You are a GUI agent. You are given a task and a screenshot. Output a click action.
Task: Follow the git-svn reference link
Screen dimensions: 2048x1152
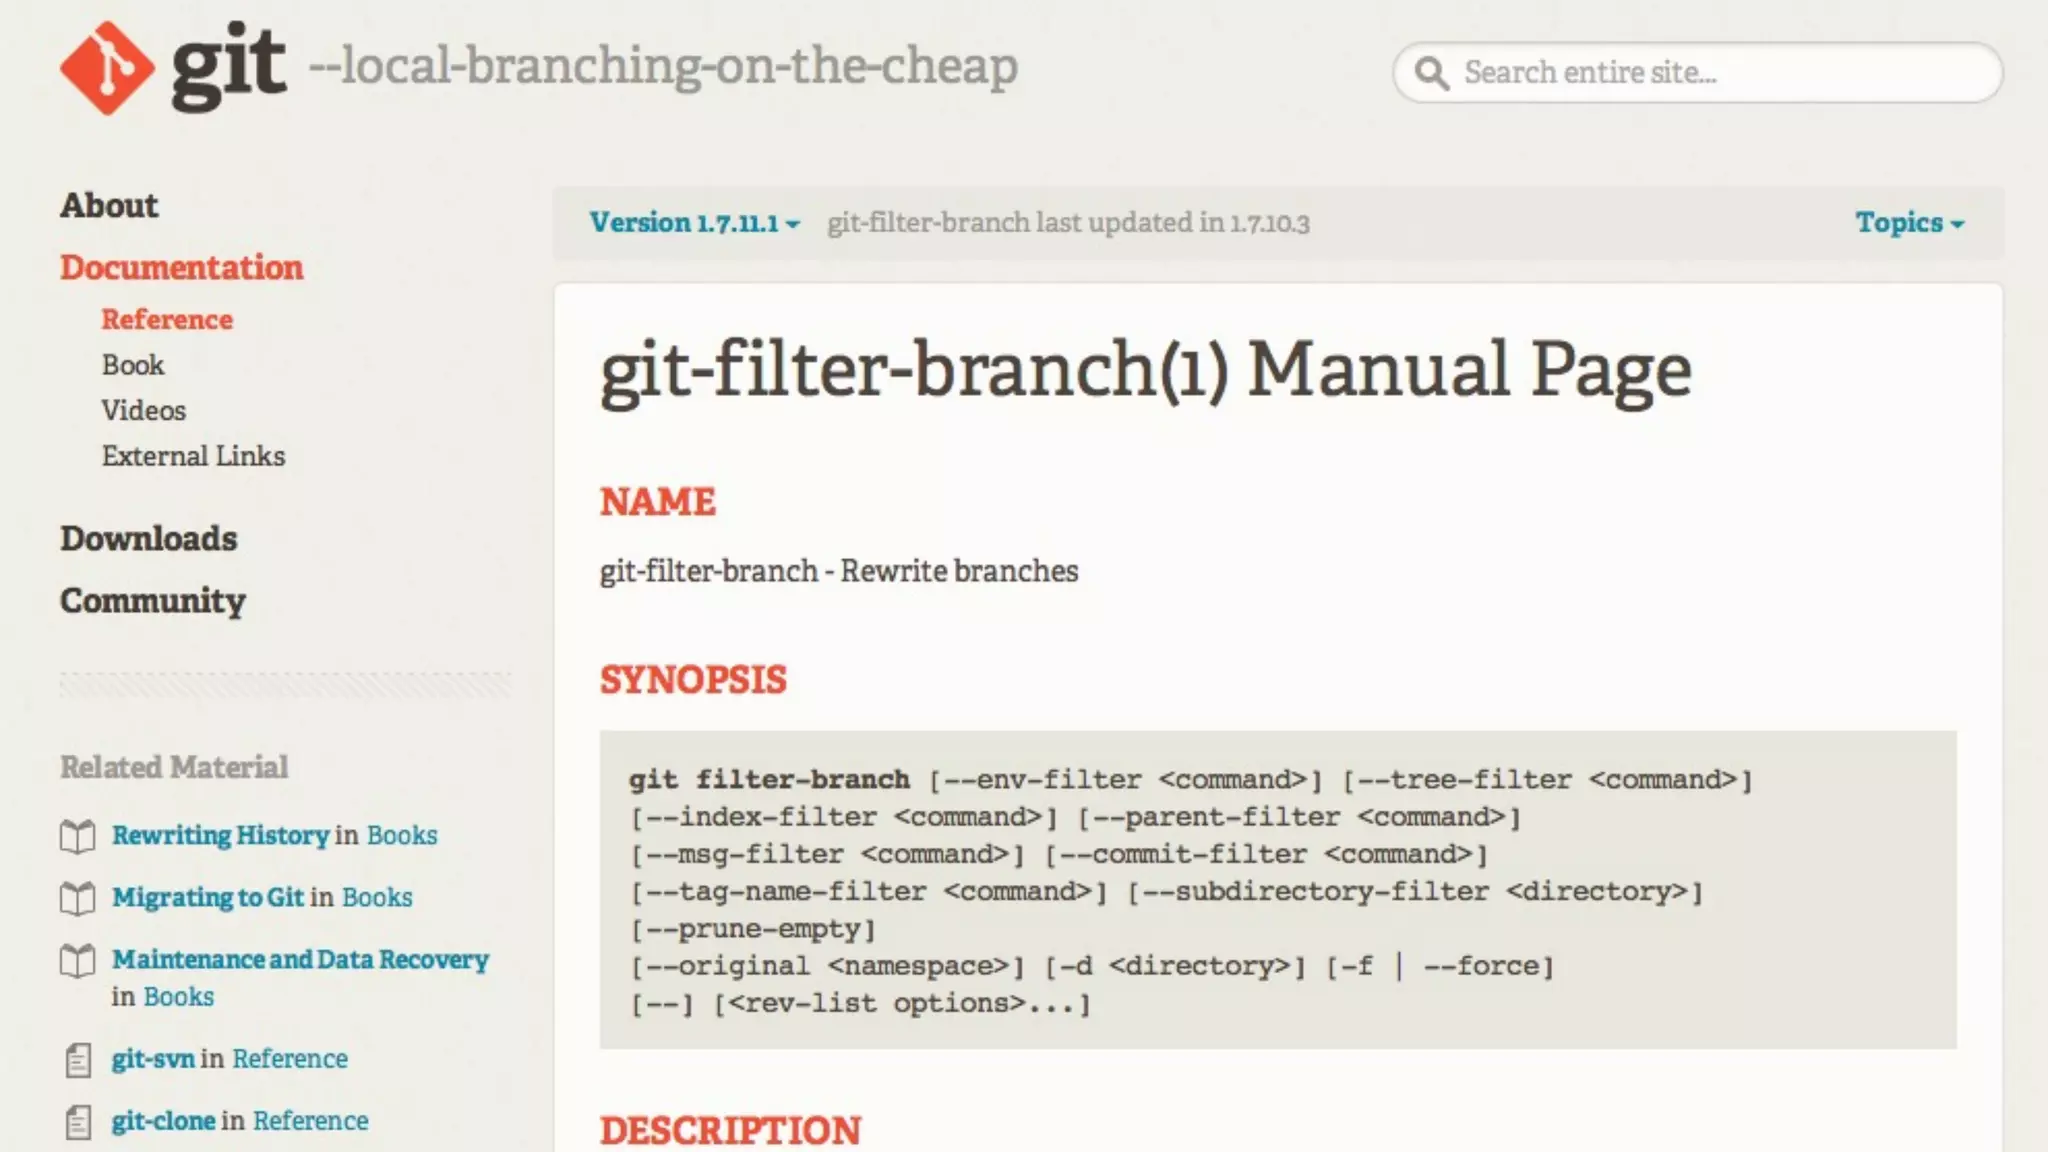pos(152,1058)
